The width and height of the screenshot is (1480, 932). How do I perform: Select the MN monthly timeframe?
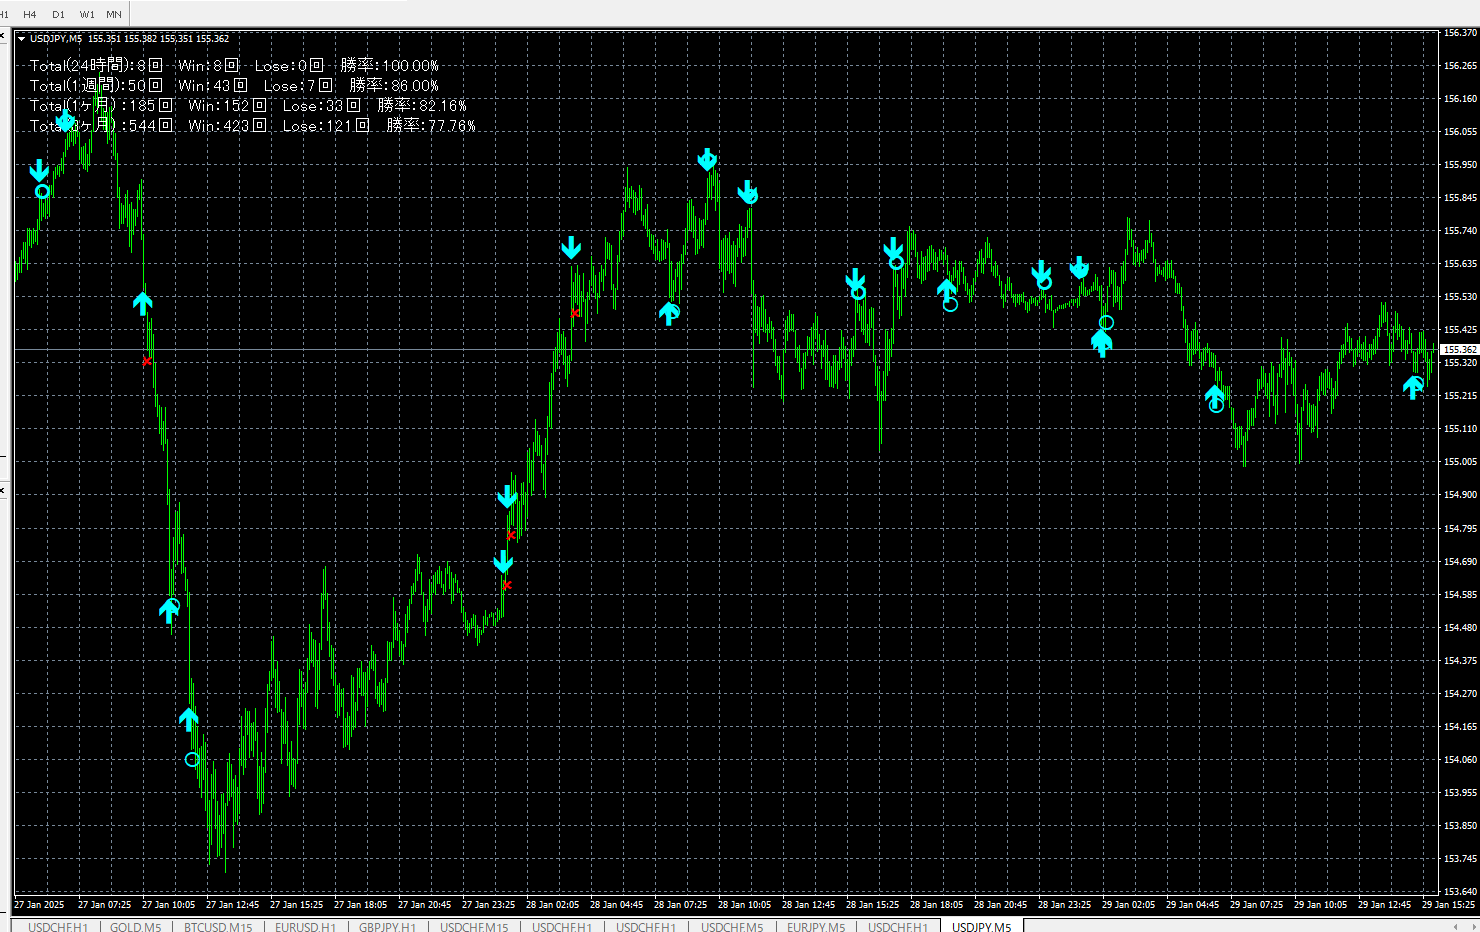point(114,14)
